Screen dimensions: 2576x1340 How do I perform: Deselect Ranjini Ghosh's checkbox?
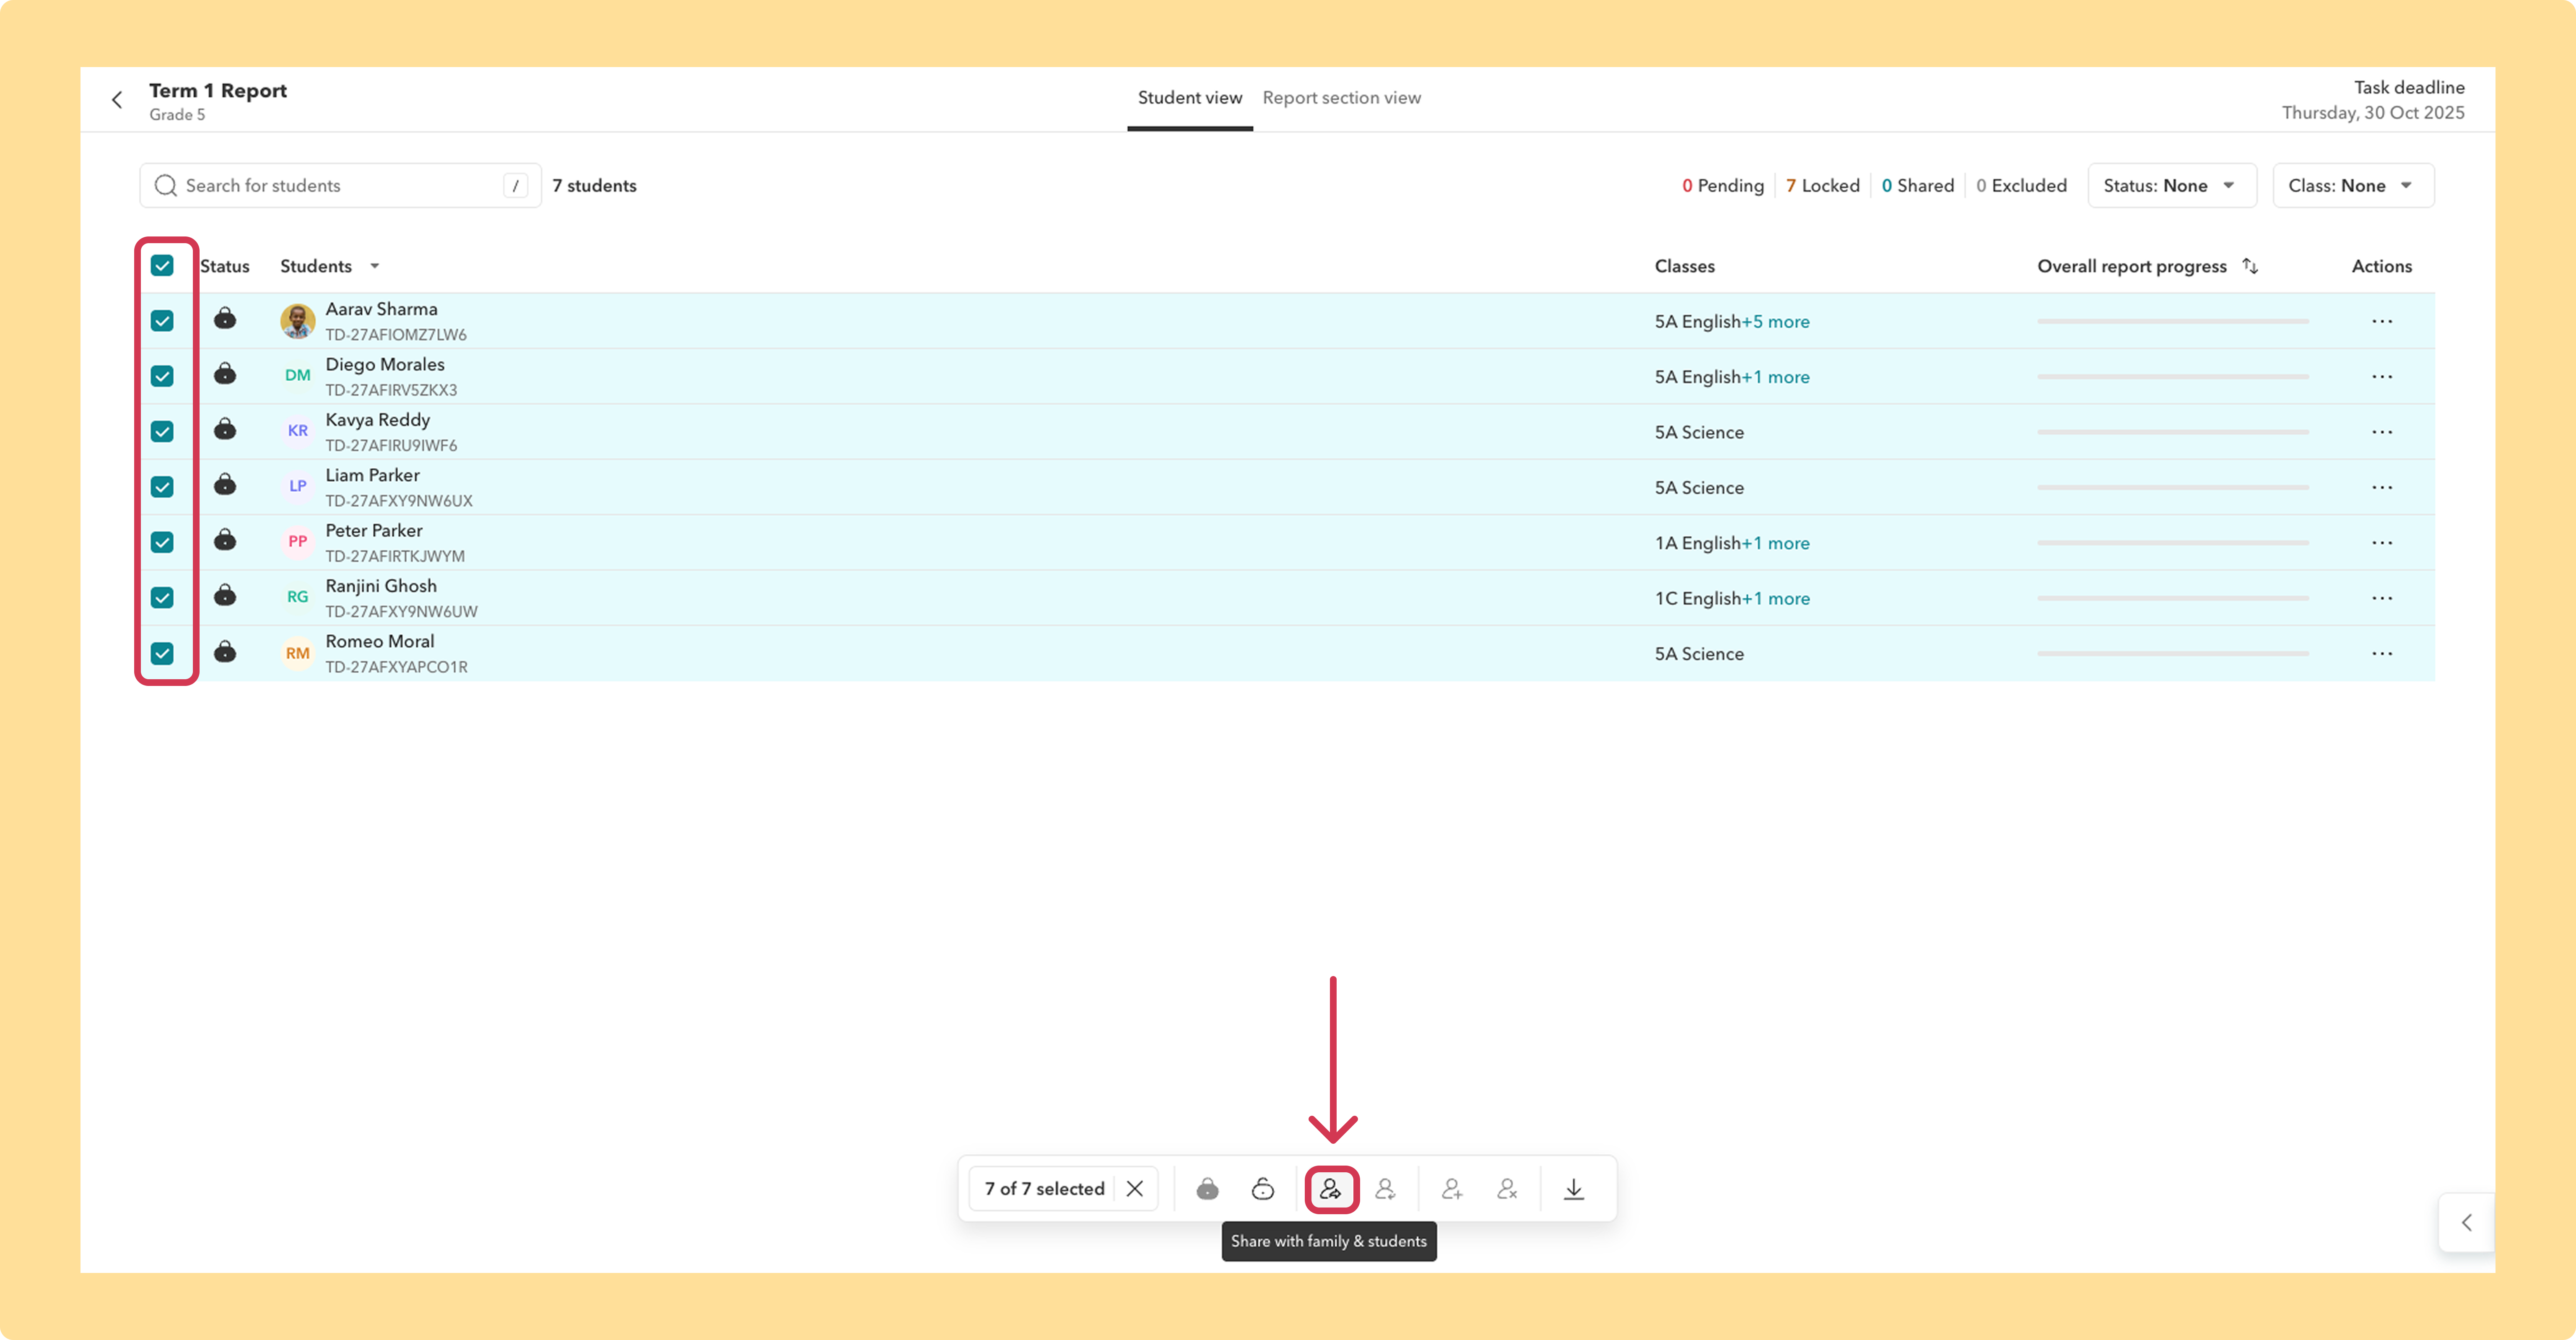pos(162,598)
